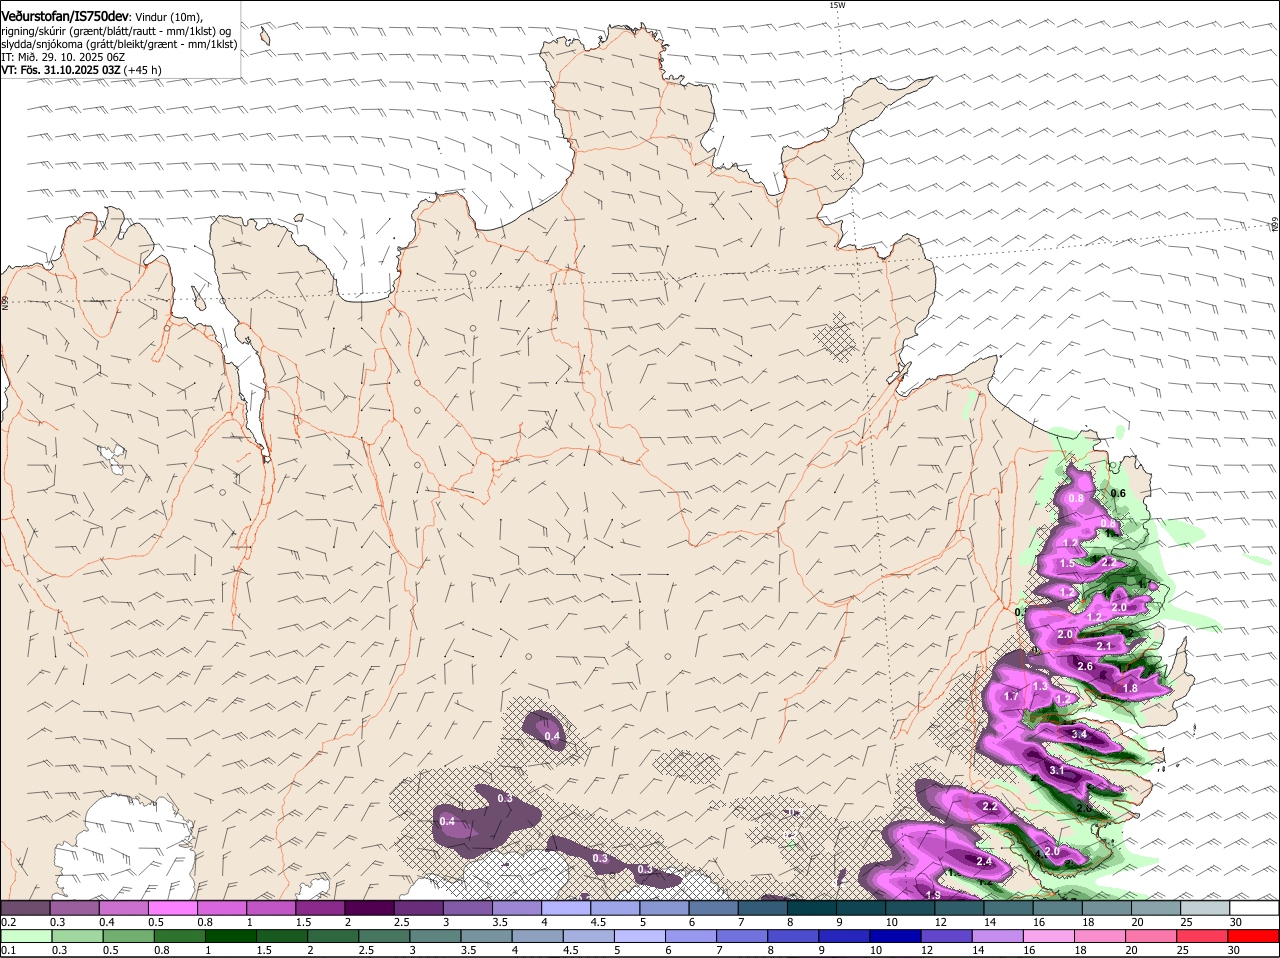The height and width of the screenshot is (958, 1280).
Task: Click the 0.6 precipitation value on the map
Action: pos(1119,493)
